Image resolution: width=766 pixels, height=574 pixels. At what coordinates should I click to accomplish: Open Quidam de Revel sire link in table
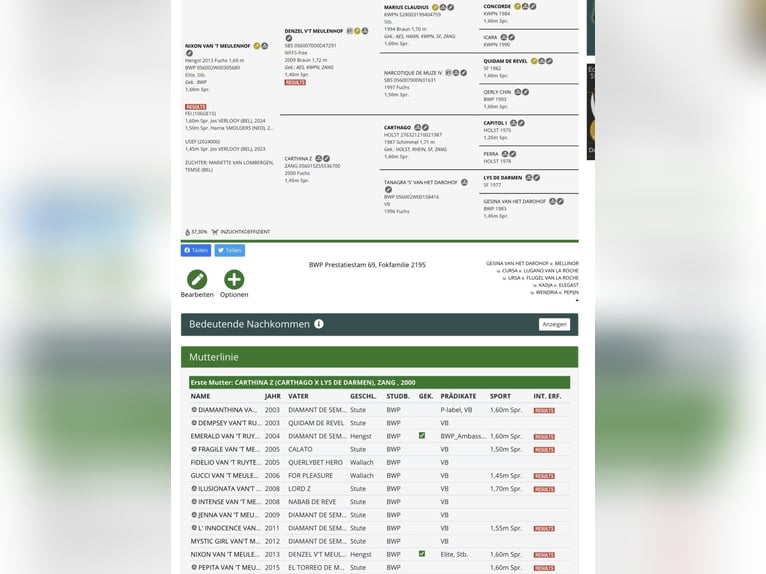coord(316,423)
